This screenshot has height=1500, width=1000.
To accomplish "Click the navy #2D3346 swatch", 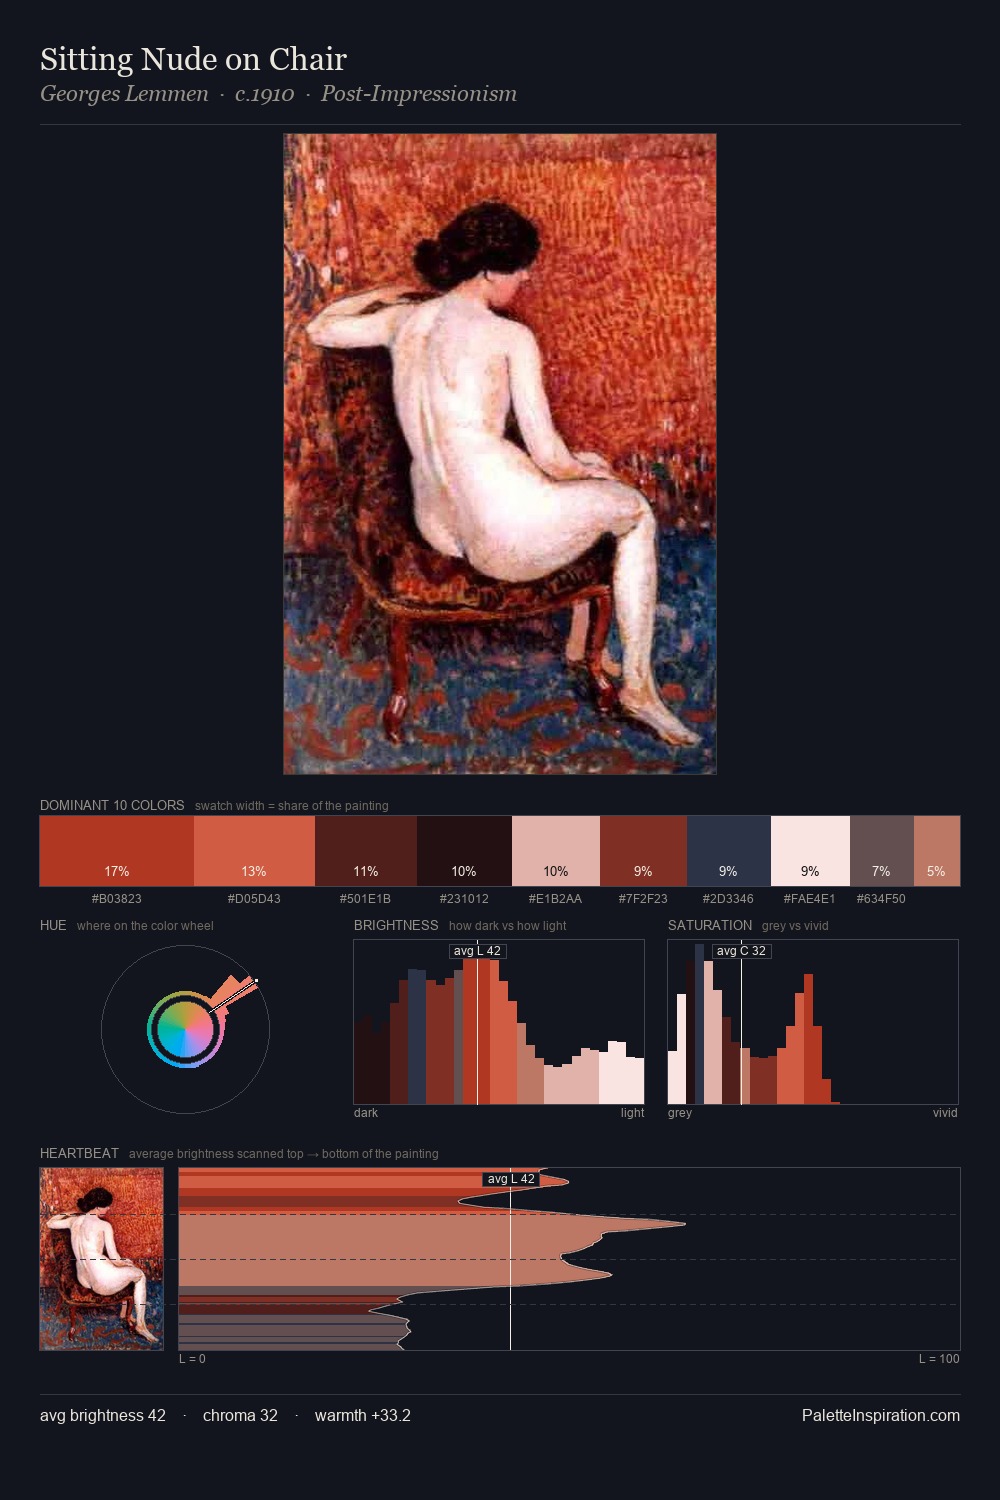I will coord(729,851).
